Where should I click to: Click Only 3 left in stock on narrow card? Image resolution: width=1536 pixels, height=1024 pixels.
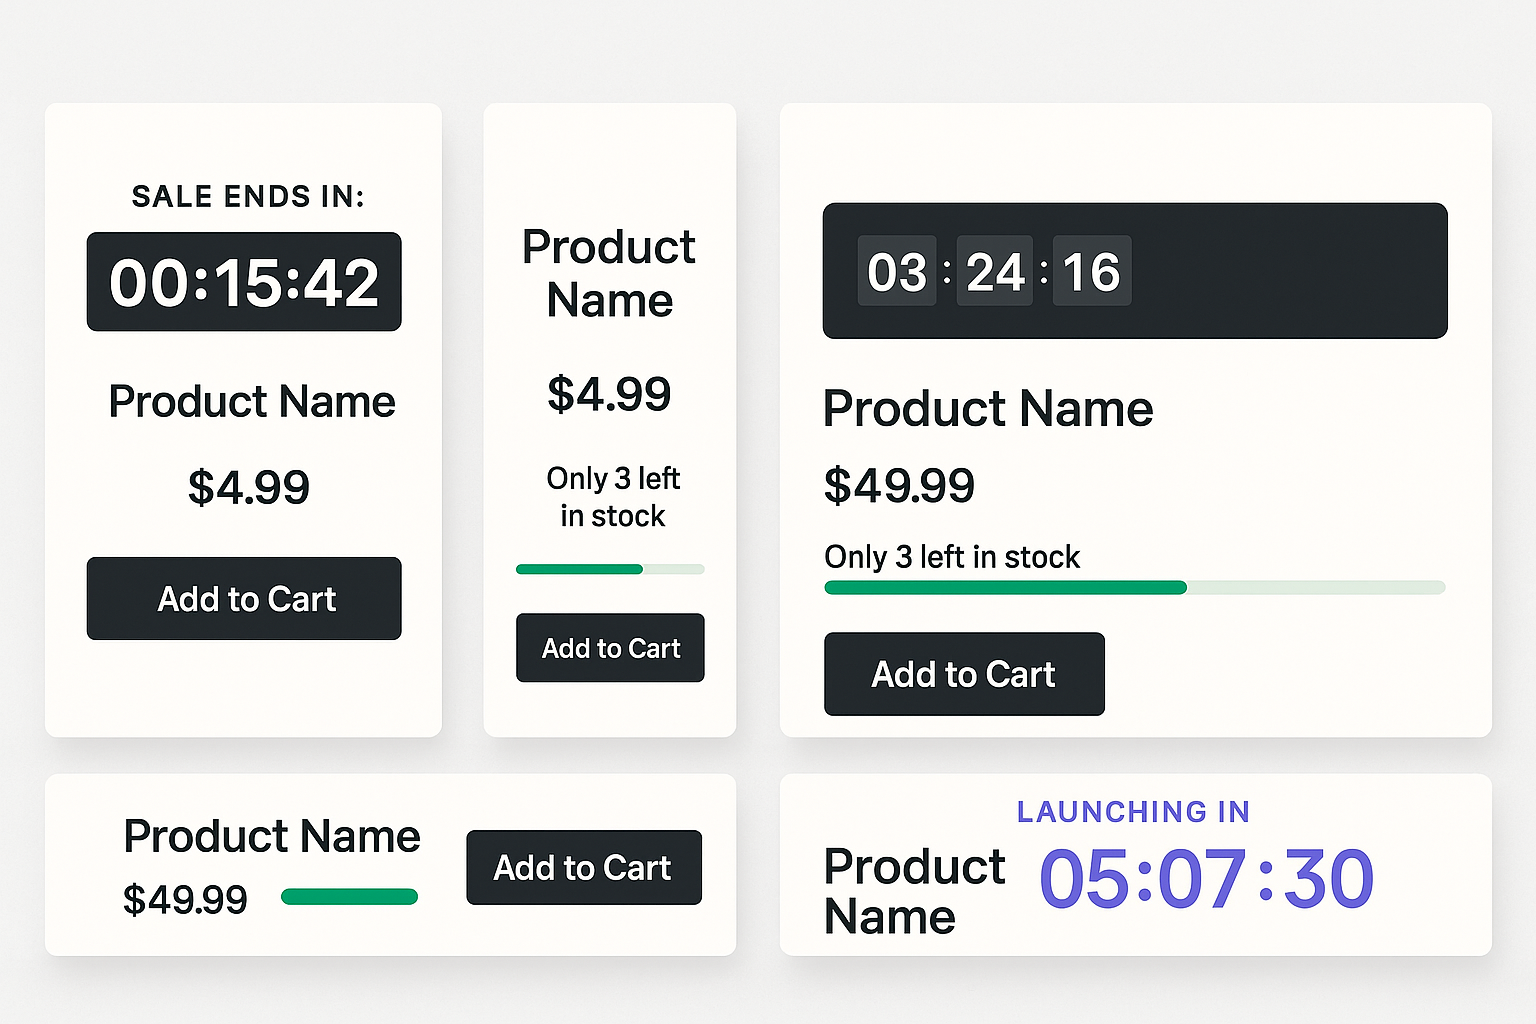pyautogui.click(x=612, y=497)
